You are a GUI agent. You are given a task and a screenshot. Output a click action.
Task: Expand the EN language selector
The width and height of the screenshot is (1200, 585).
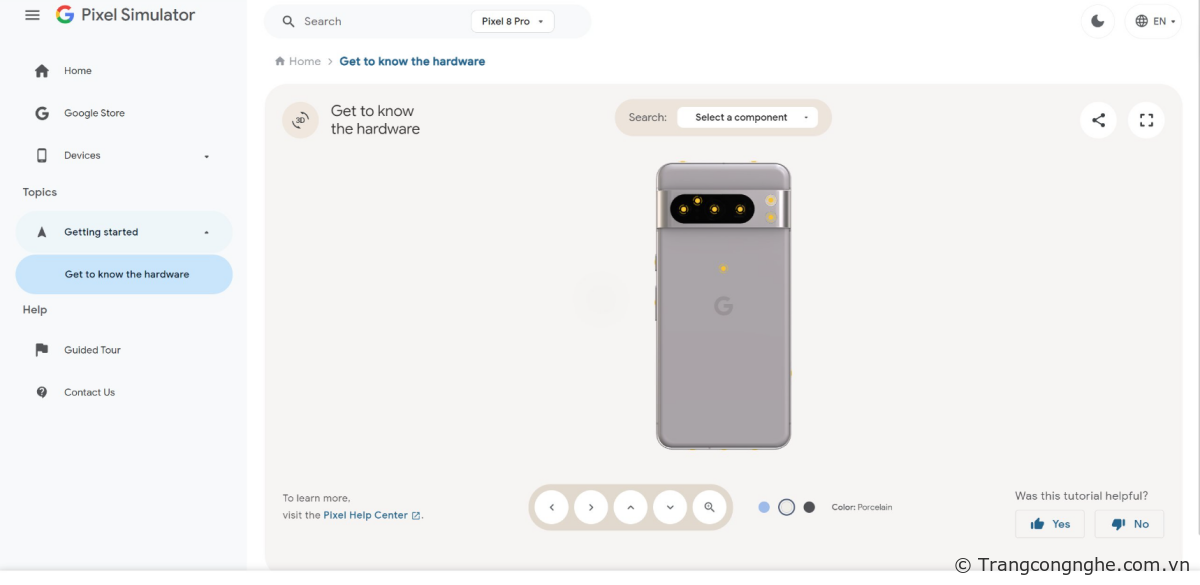(x=1156, y=21)
